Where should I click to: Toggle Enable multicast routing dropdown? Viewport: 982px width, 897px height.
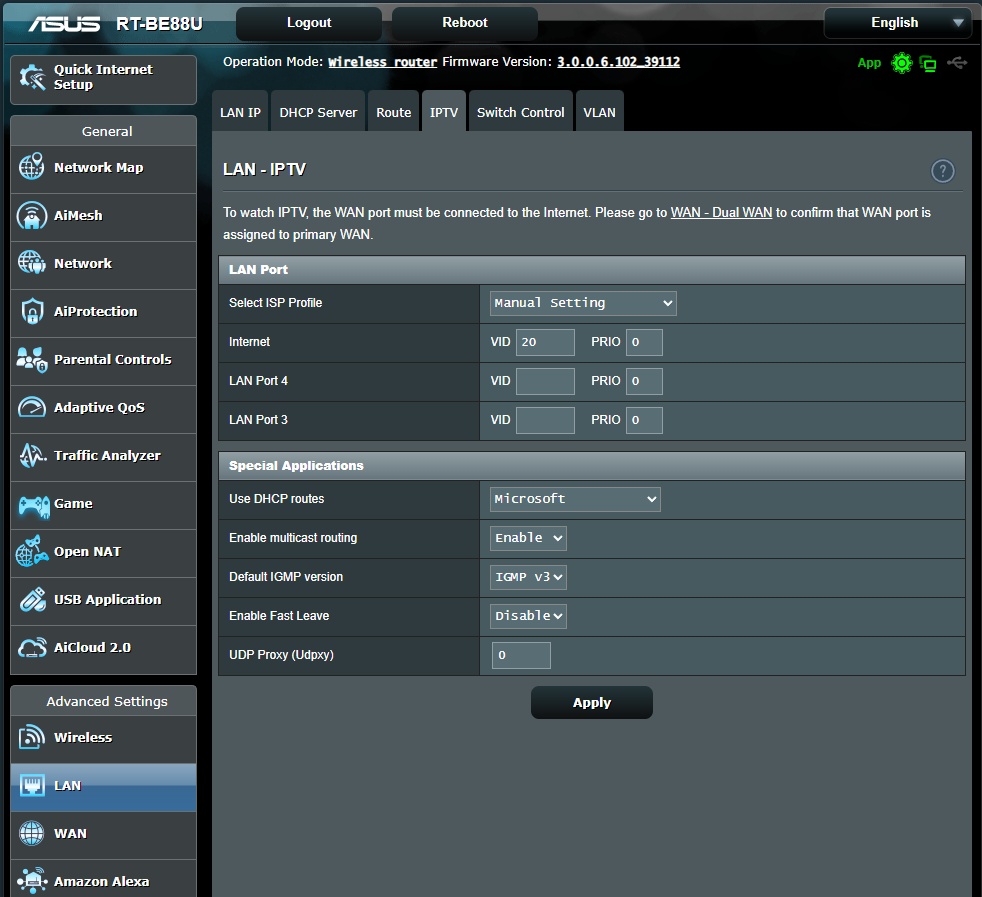click(x=528, y=538)
